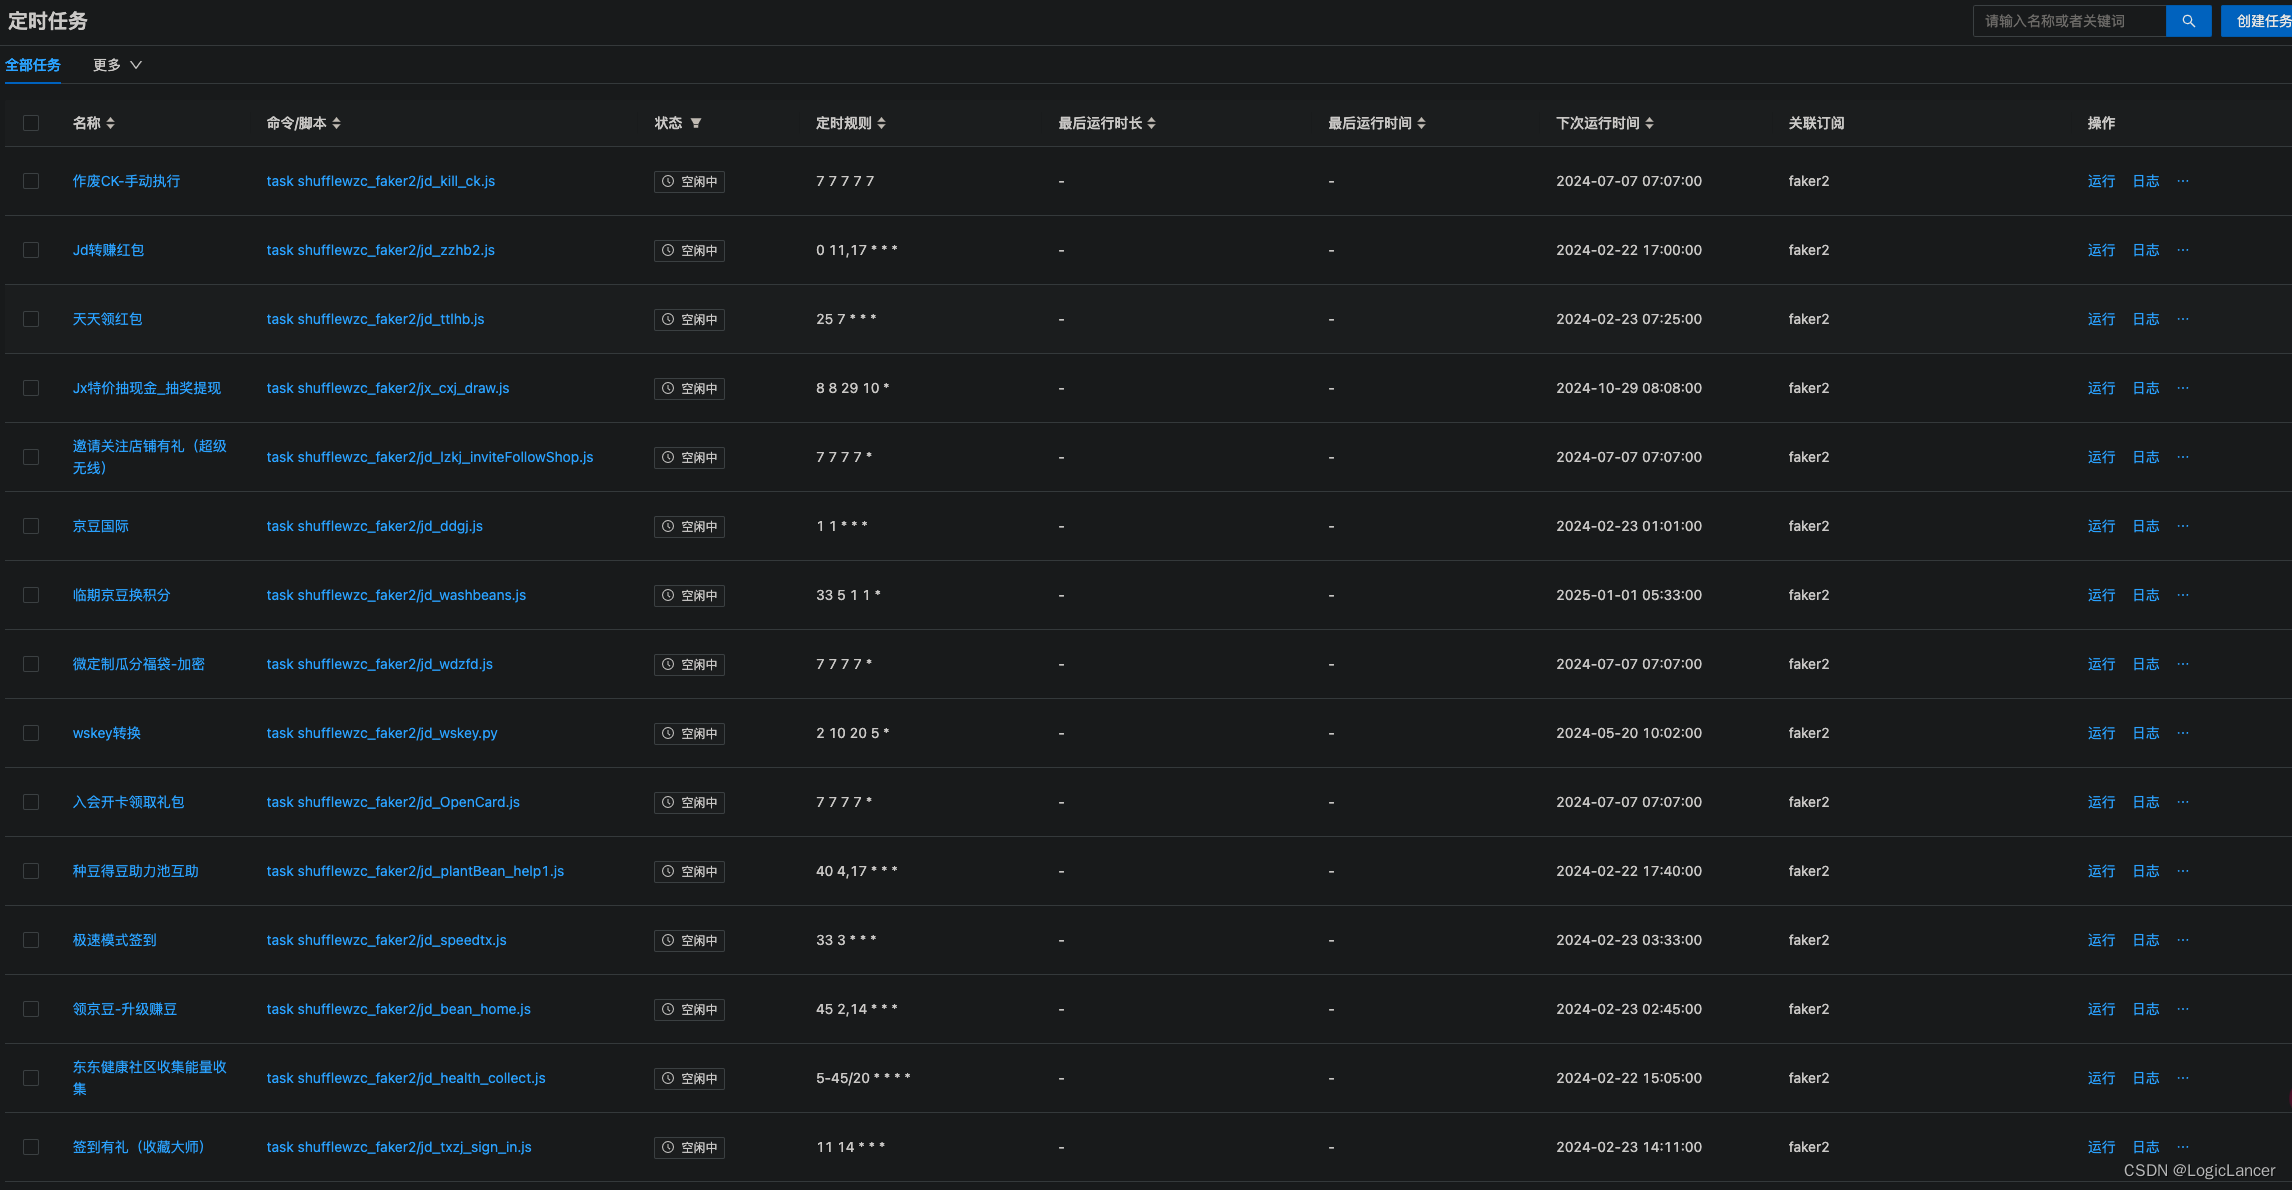Screen dimensions: 2292x1190
Task: Open more actions for Jd转赚红包 row
Action: pos(2183,250)
